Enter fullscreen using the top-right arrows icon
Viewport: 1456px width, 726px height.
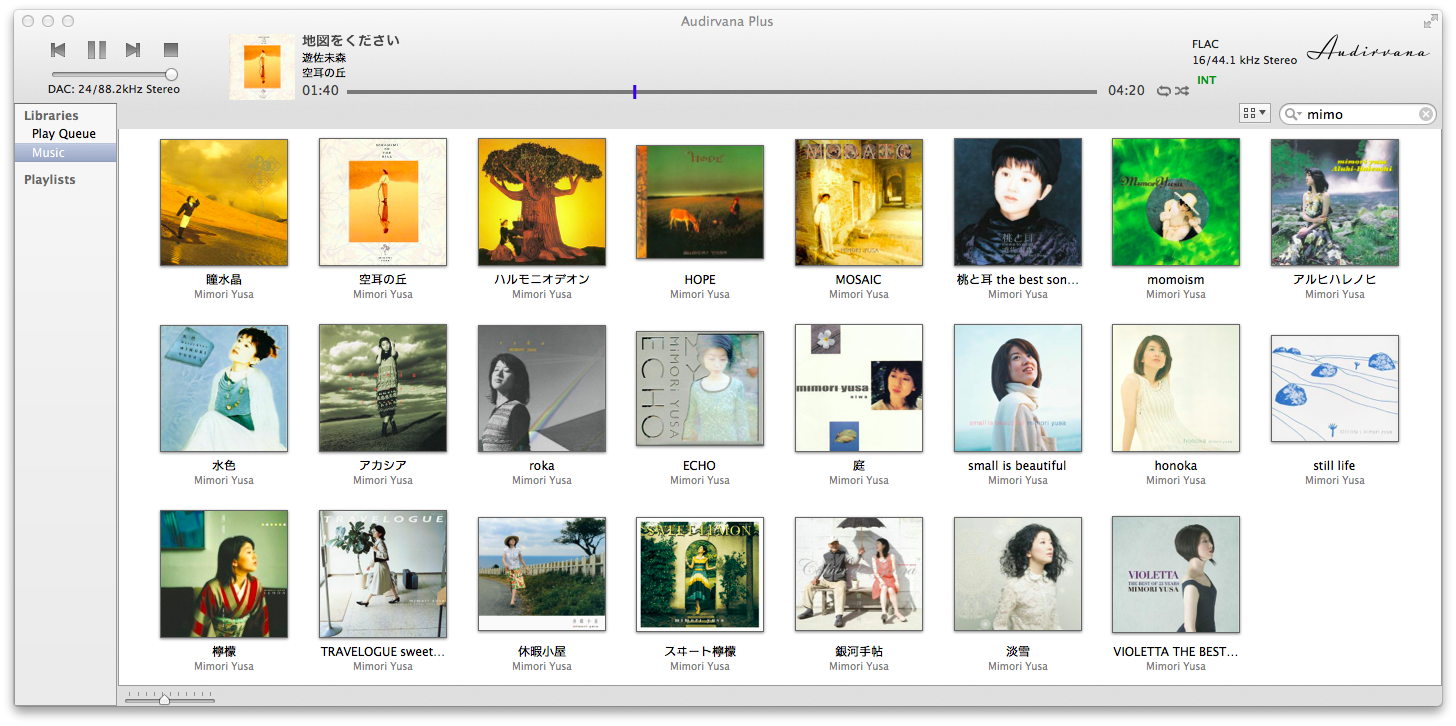coord(1430,21)
